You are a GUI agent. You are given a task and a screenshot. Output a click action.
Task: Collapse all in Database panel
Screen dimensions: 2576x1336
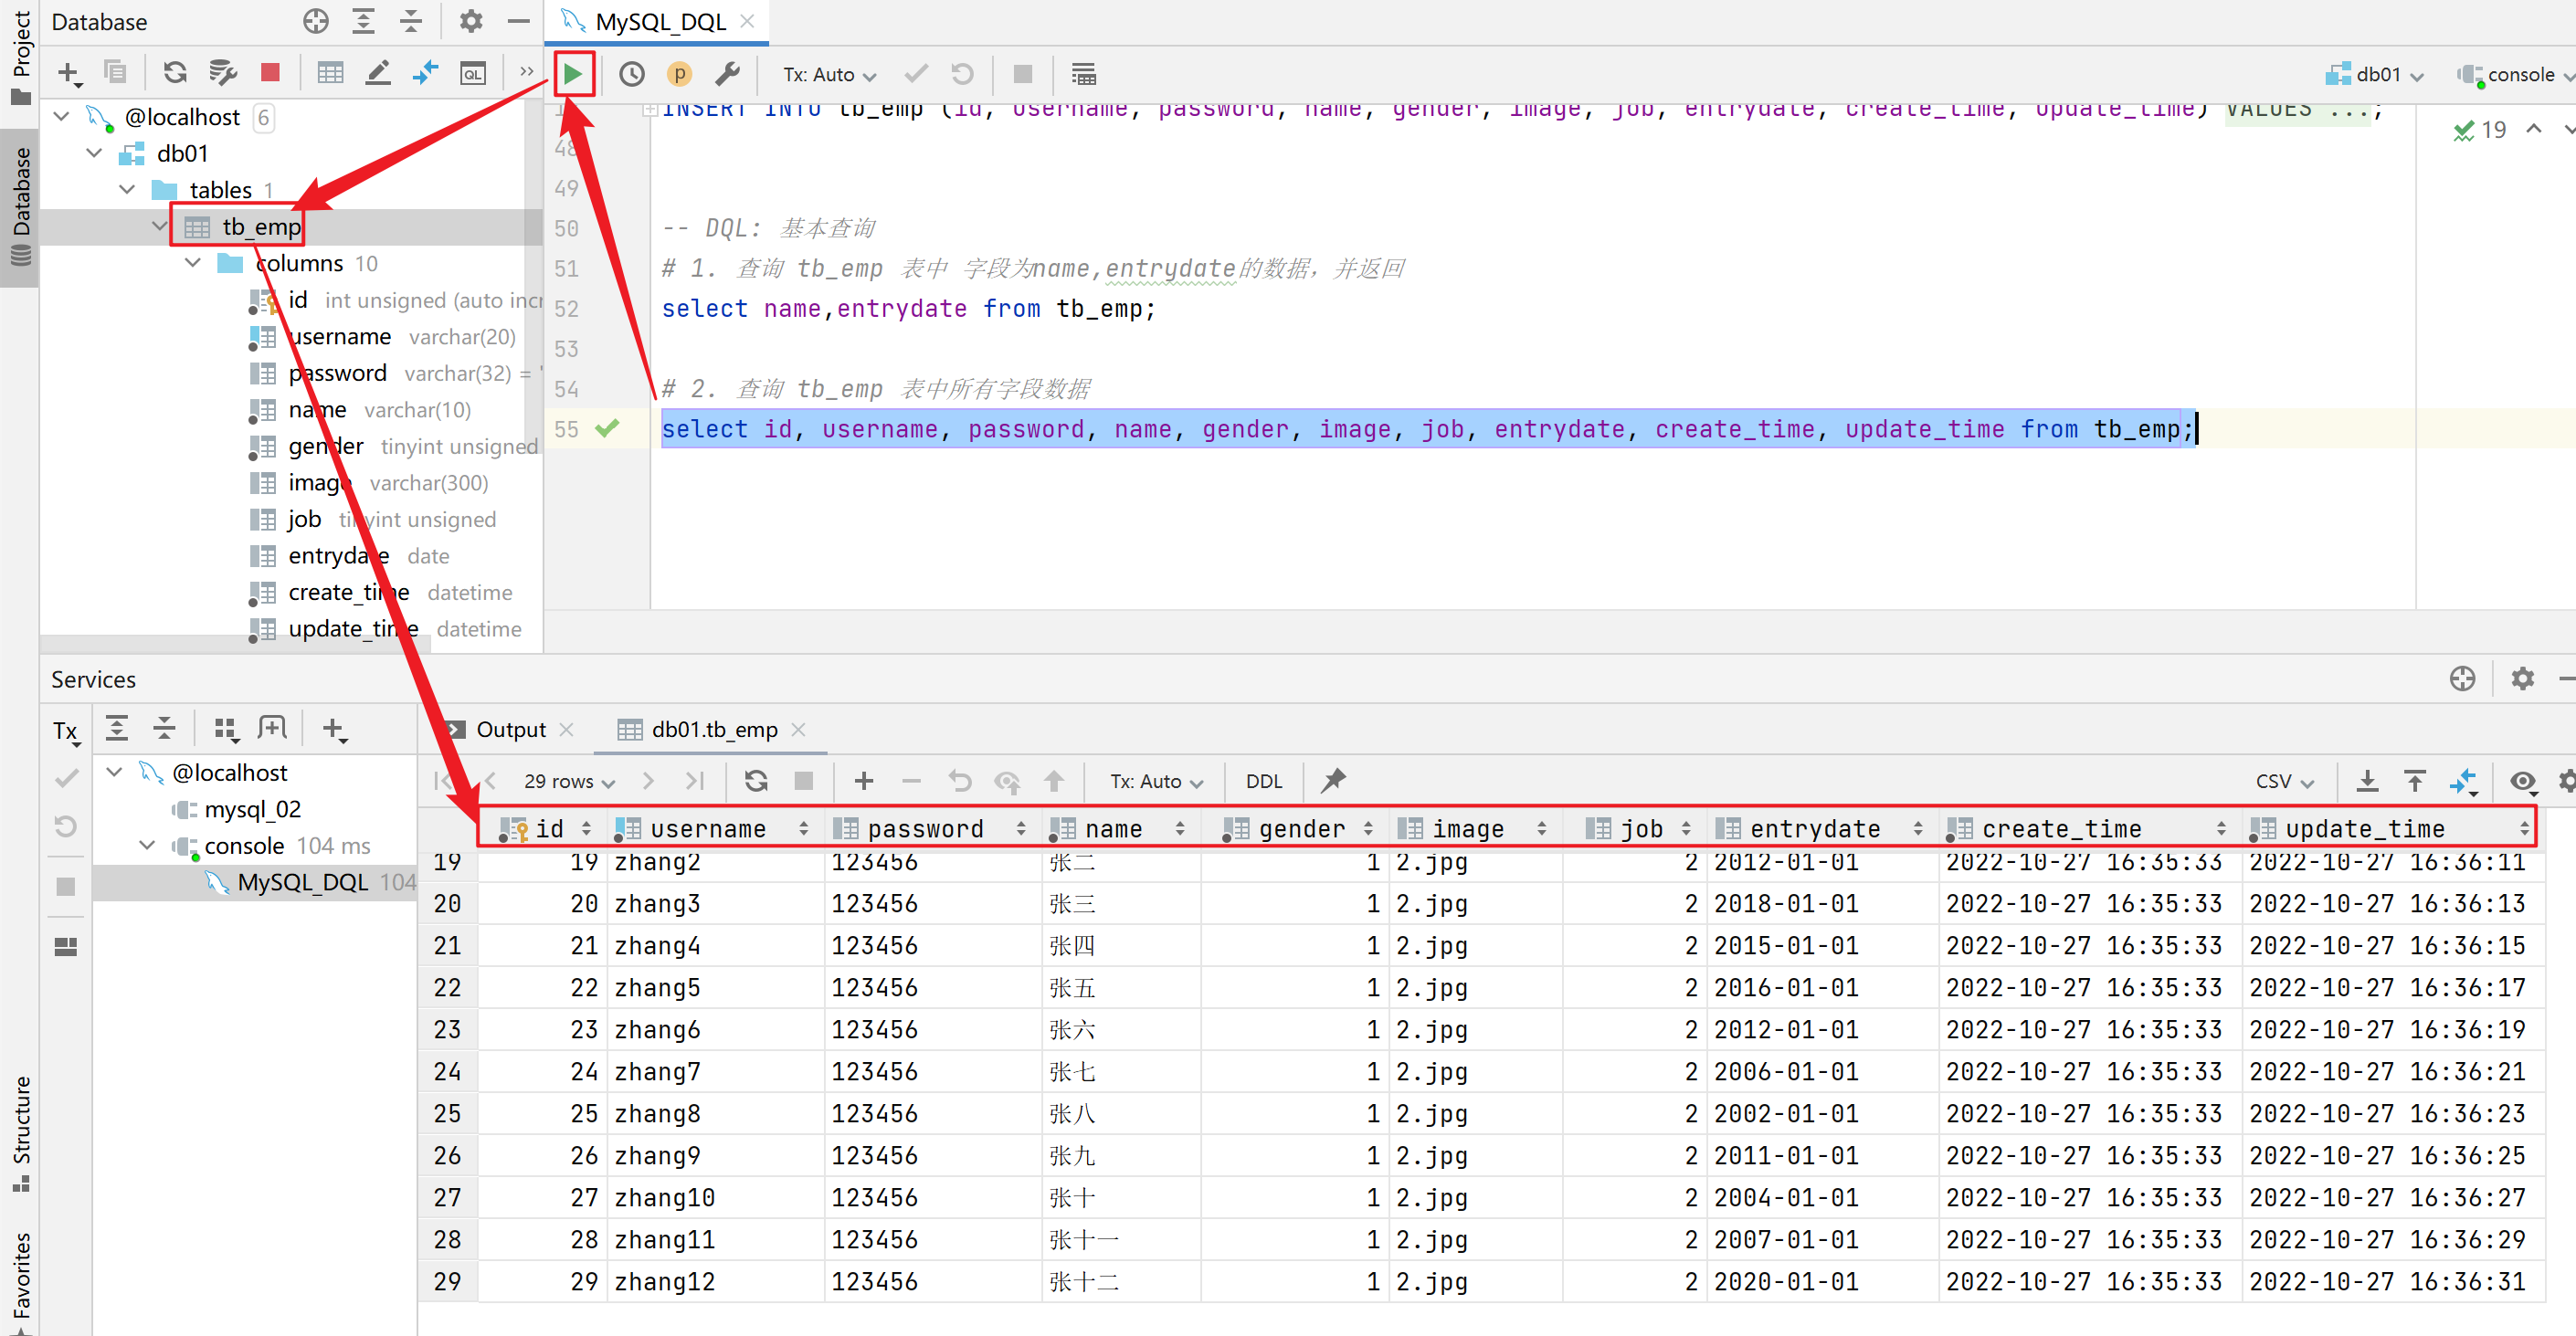[411, 21]
